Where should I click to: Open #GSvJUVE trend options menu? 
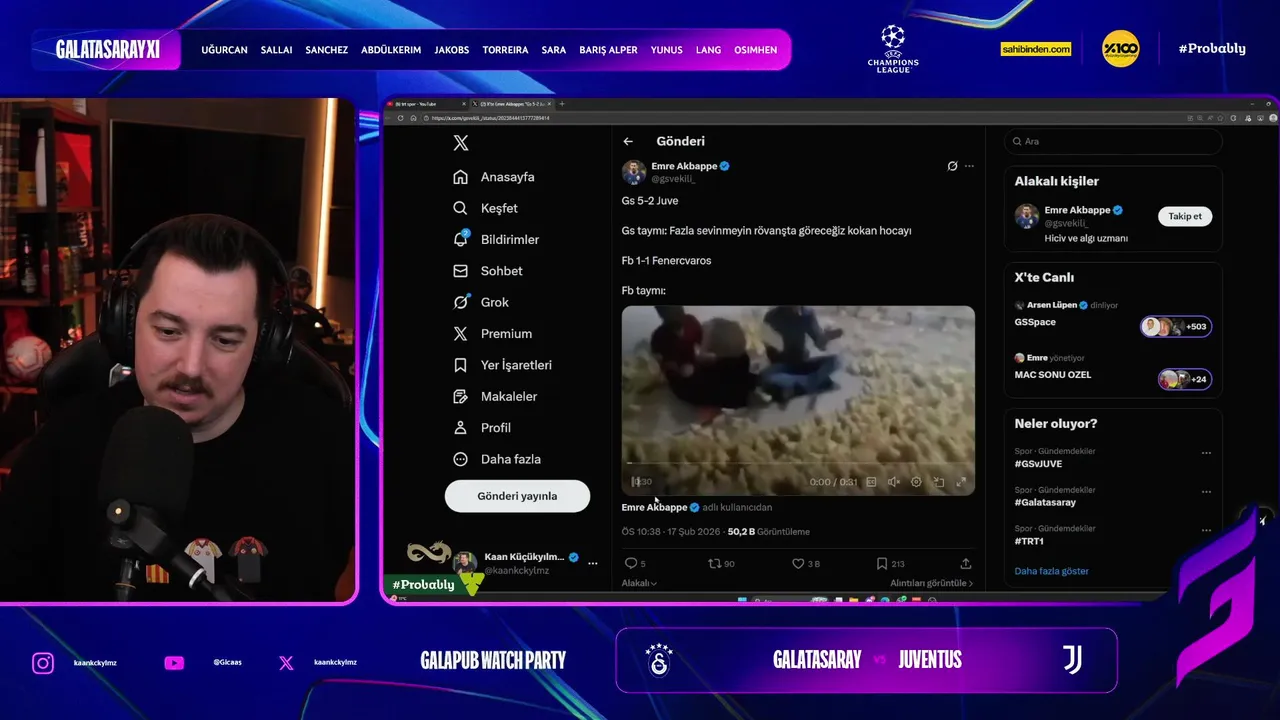click(x=1206, y=453)
